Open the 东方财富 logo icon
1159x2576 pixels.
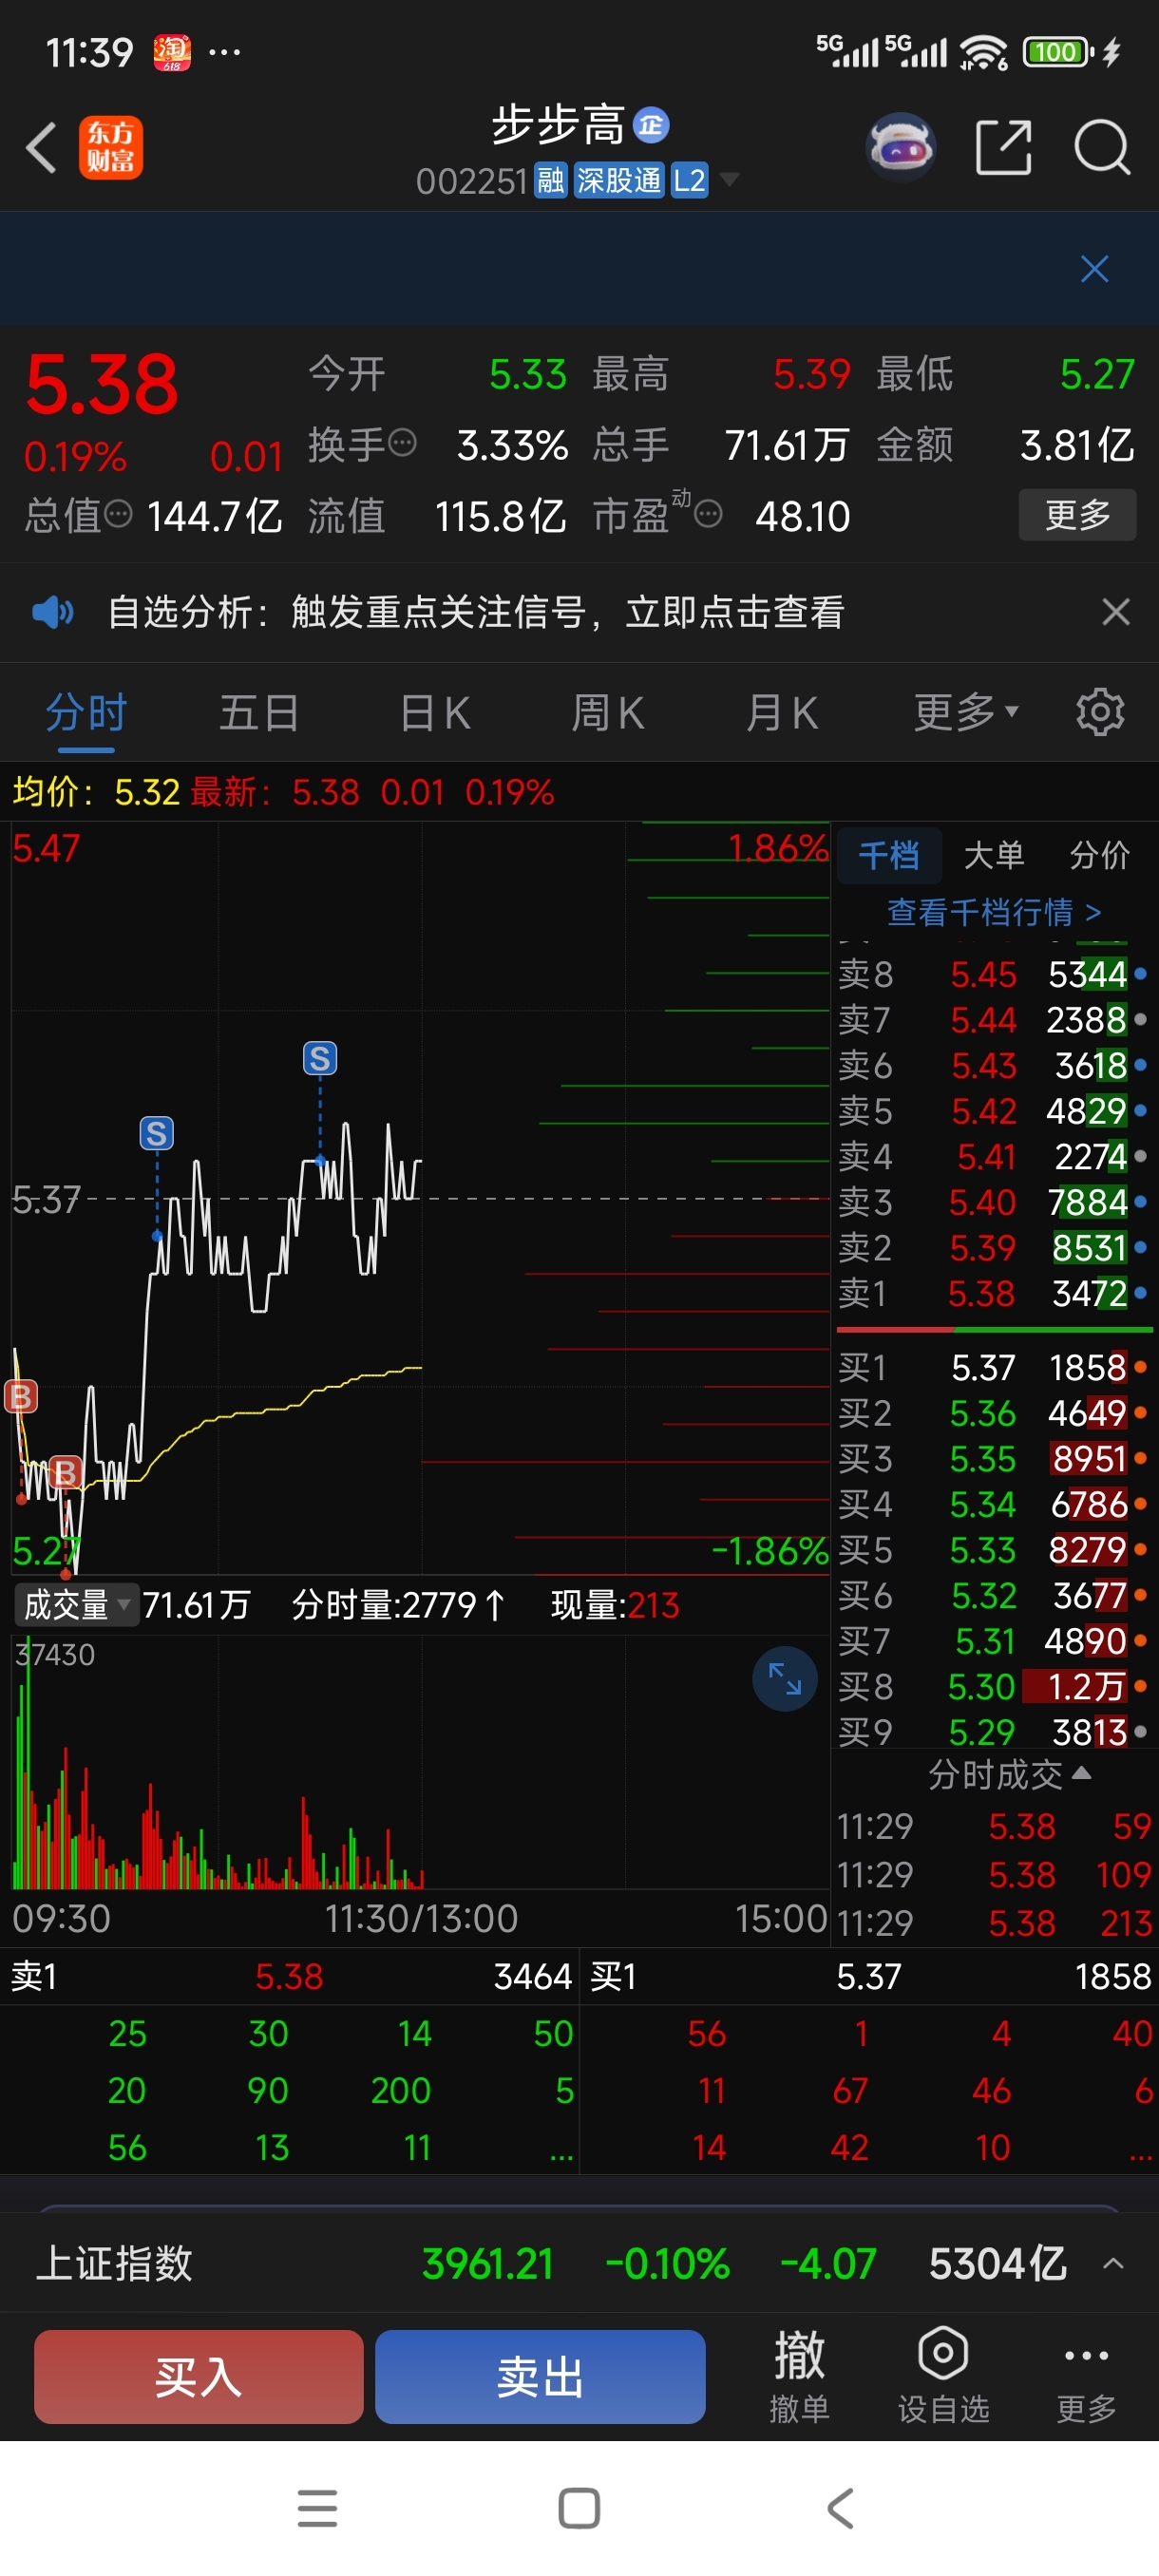point(111,148)
